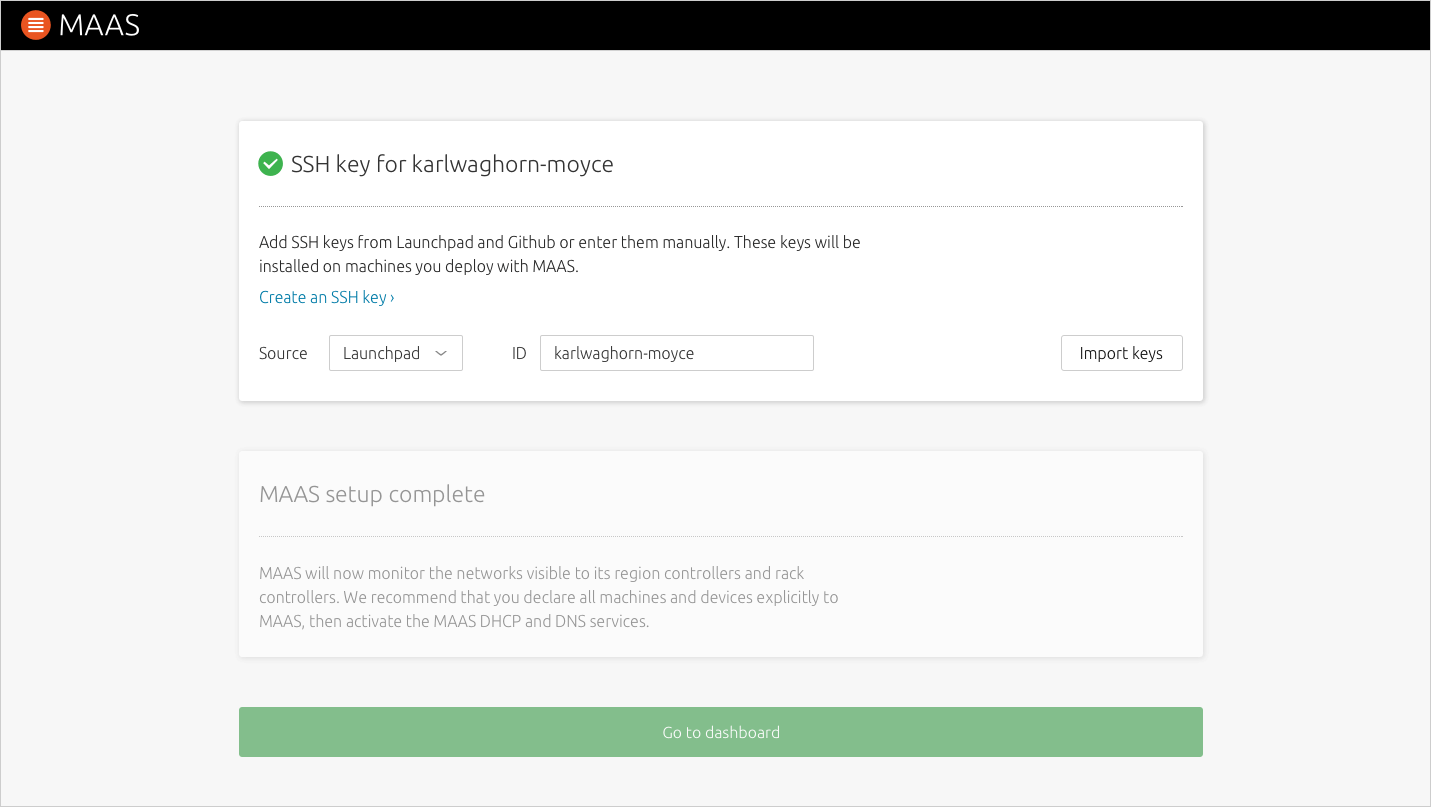Select the SSH key for karlwaghorn-moyce heading
Image resolution: width=1431 pixels, height=807 pixels.
click(x=452, y=164)
